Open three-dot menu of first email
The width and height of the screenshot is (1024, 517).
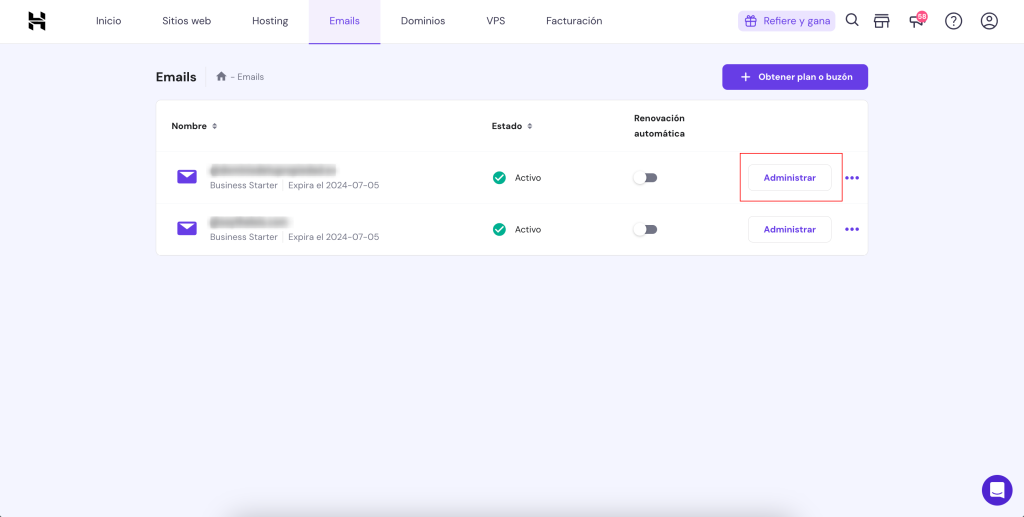click(852, 178)
